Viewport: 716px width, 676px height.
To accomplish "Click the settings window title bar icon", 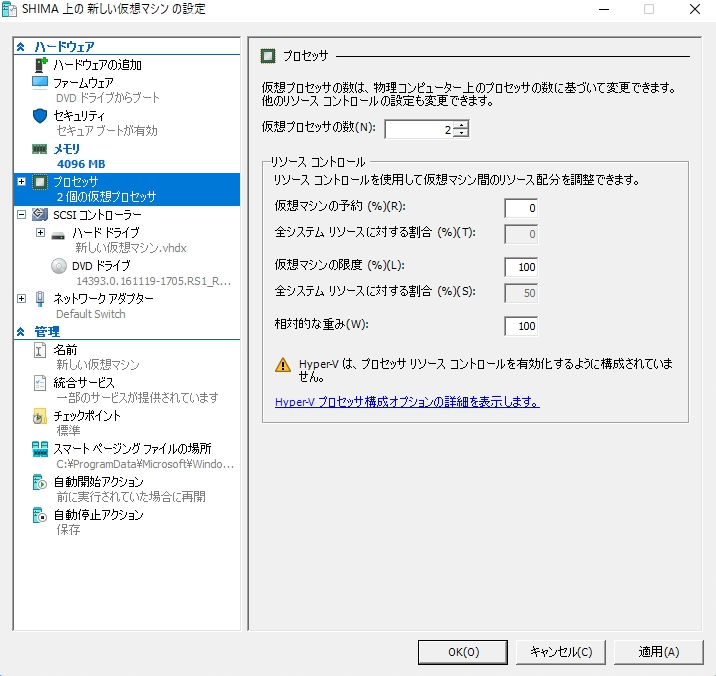I will point(9,9).
